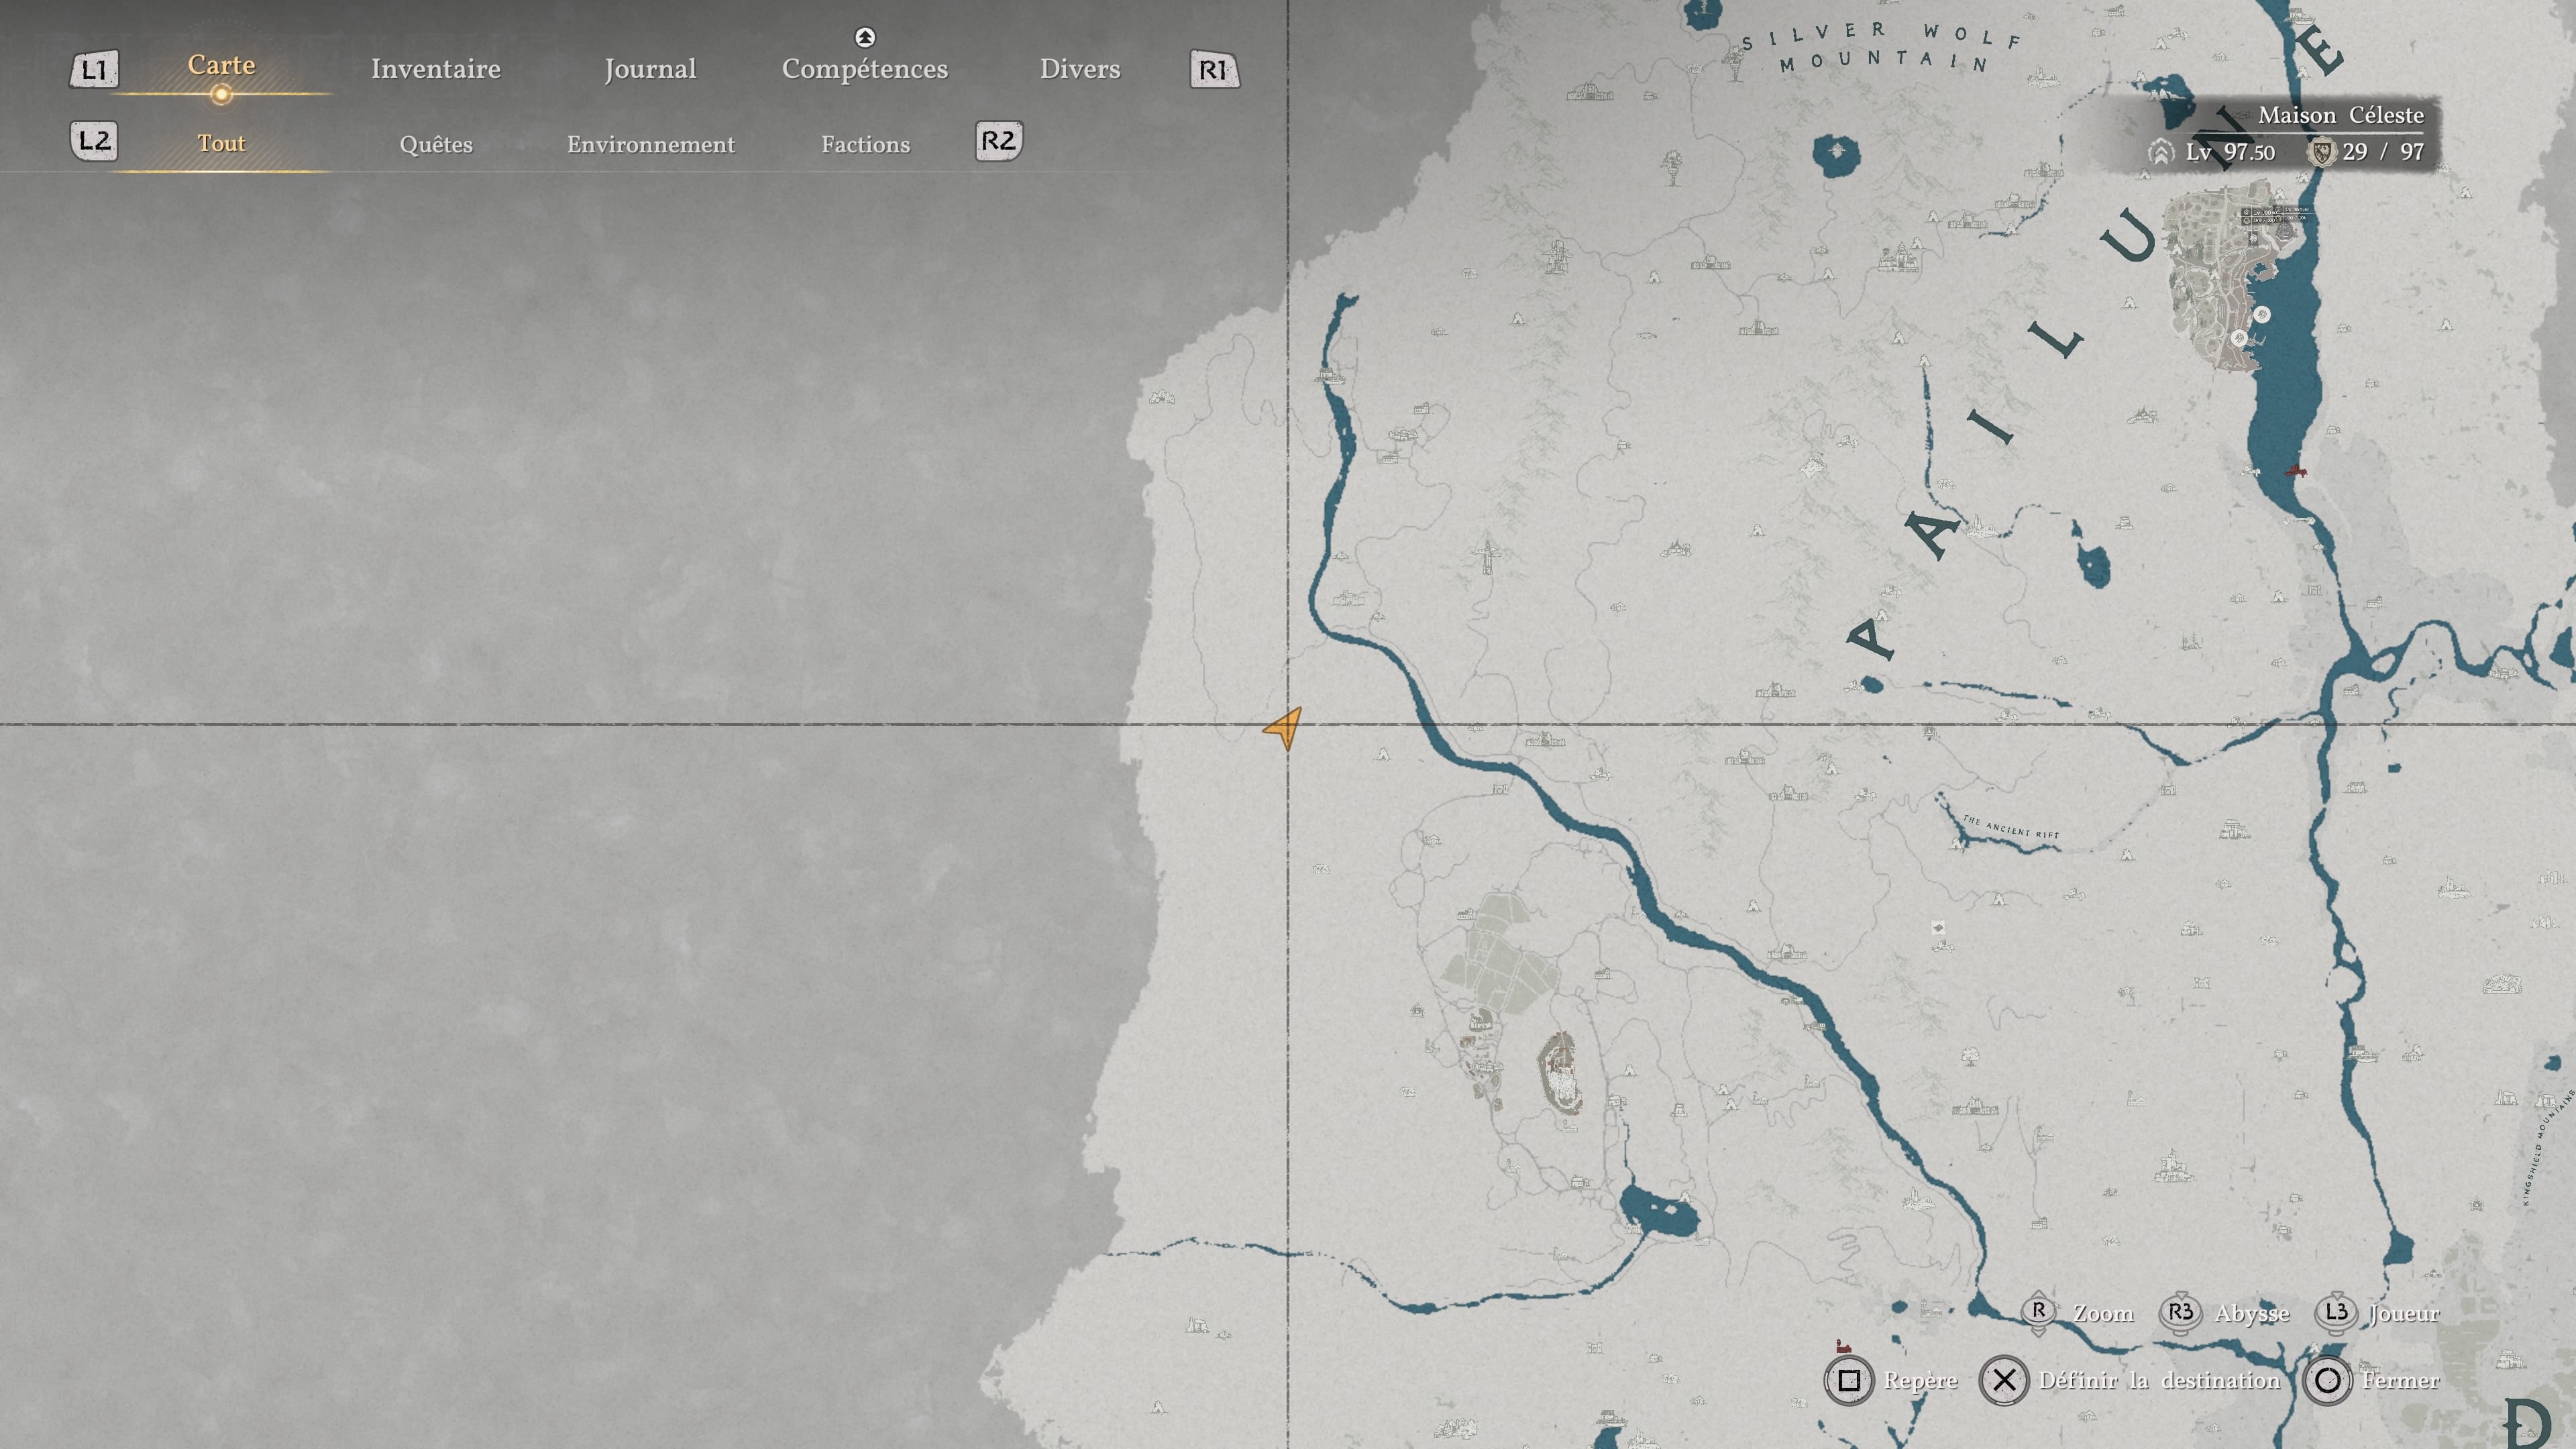The width and height of the screenshot is (2576, 1449).
Task: Click the Kingshield Mountain map label
Action: click(2548, 1148)
